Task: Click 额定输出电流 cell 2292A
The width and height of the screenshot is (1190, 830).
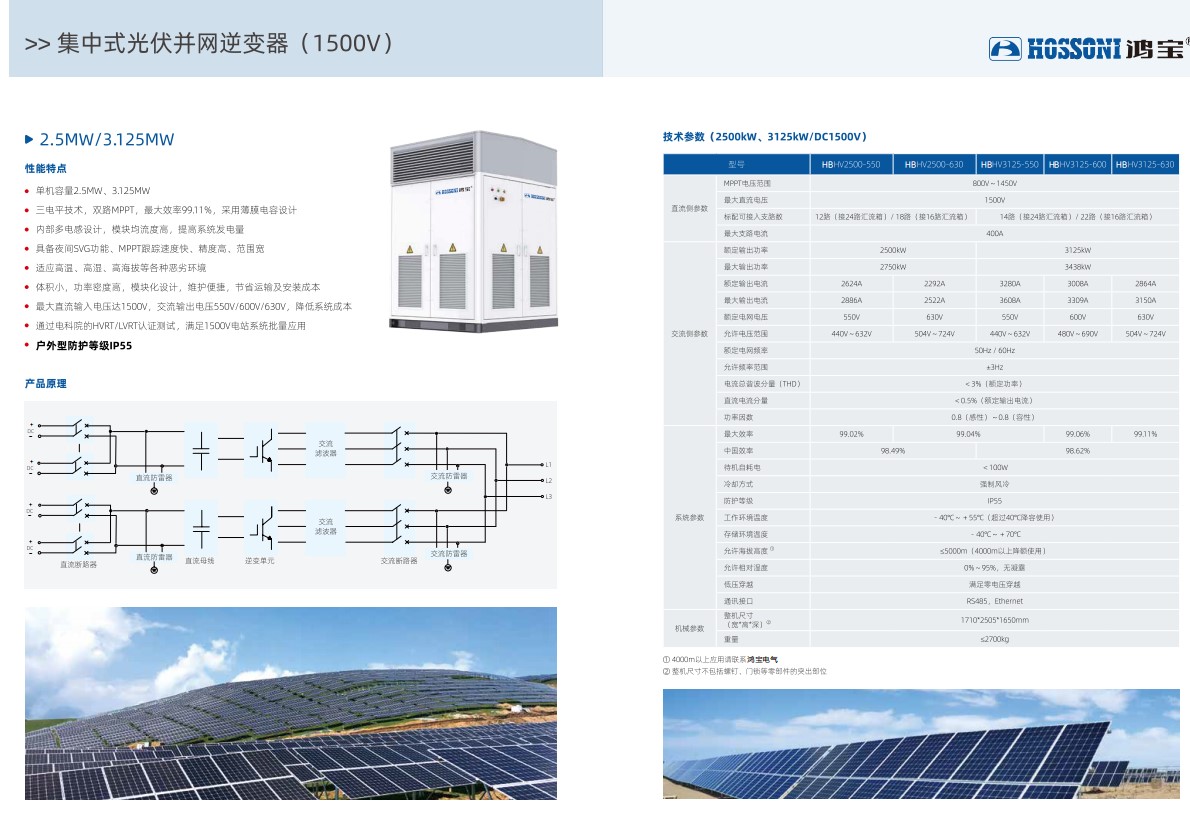Action: [x=934, y=284]
